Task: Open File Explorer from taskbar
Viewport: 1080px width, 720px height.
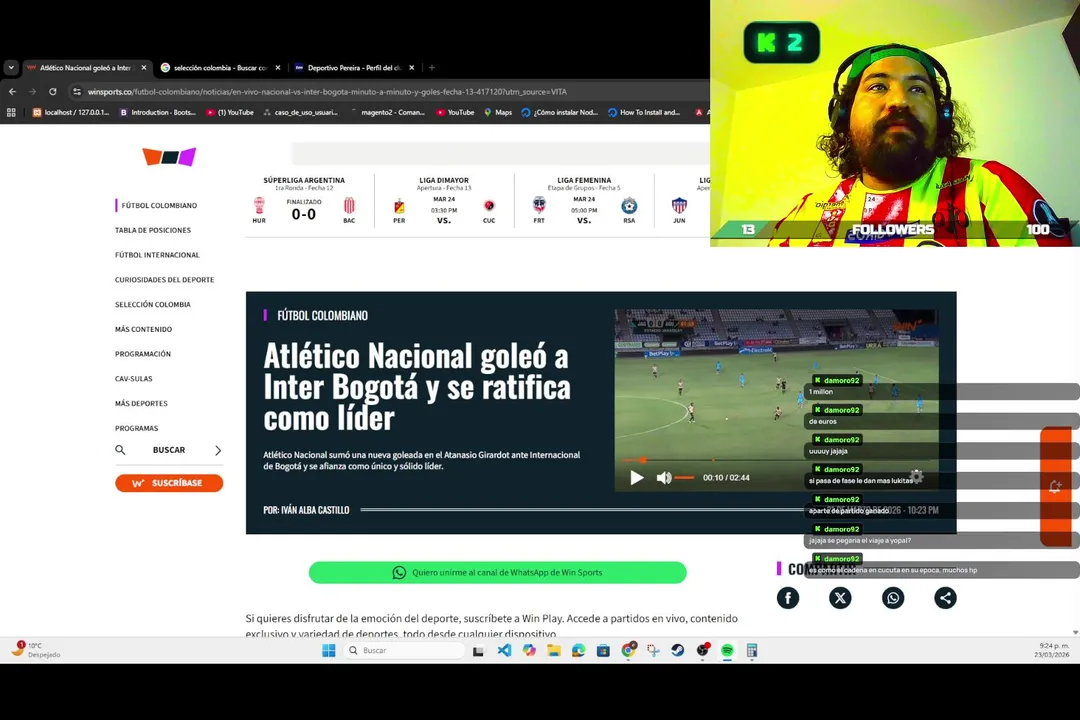Action: [x=554, y=650]
